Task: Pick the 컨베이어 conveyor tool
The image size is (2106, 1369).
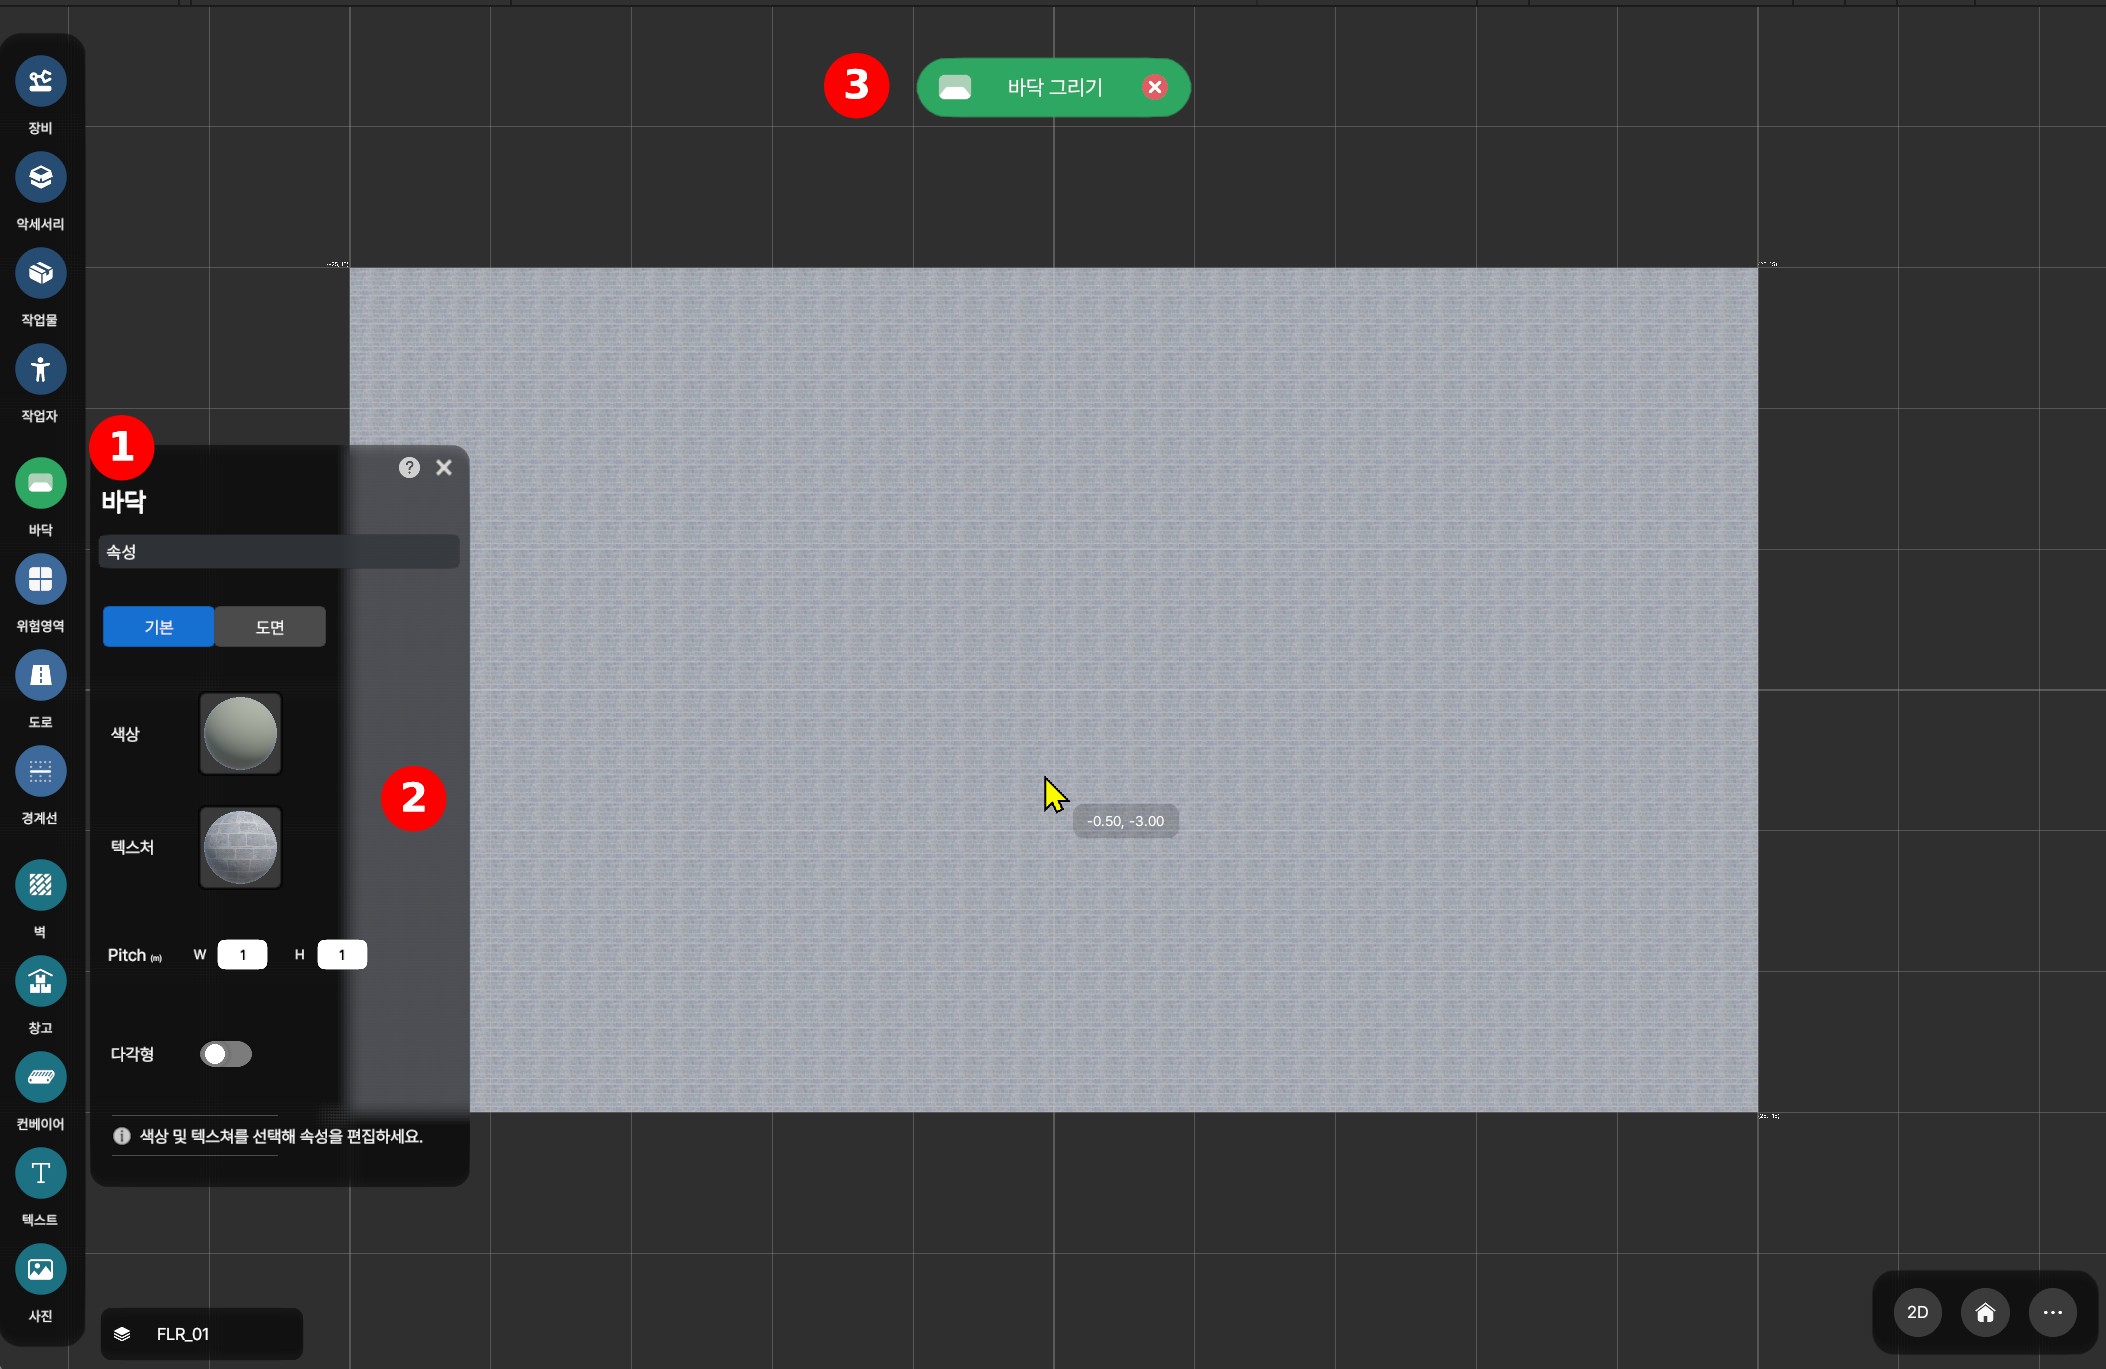Action: pos(40,1078)
